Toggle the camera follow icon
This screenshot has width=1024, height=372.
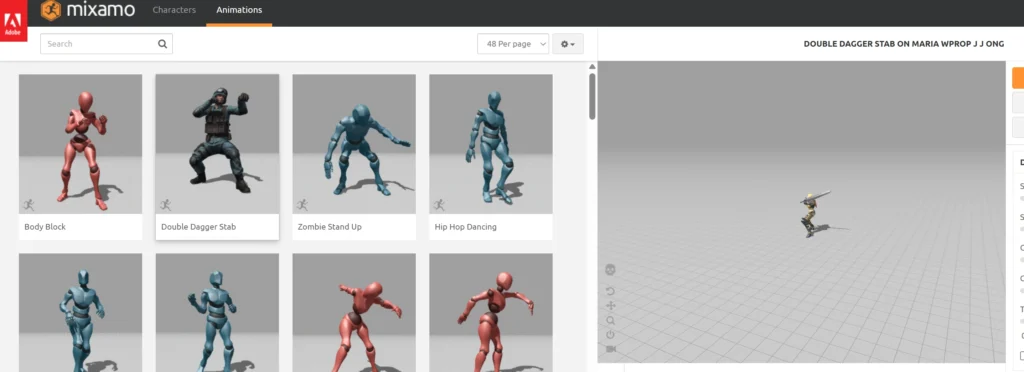point(611,349)
